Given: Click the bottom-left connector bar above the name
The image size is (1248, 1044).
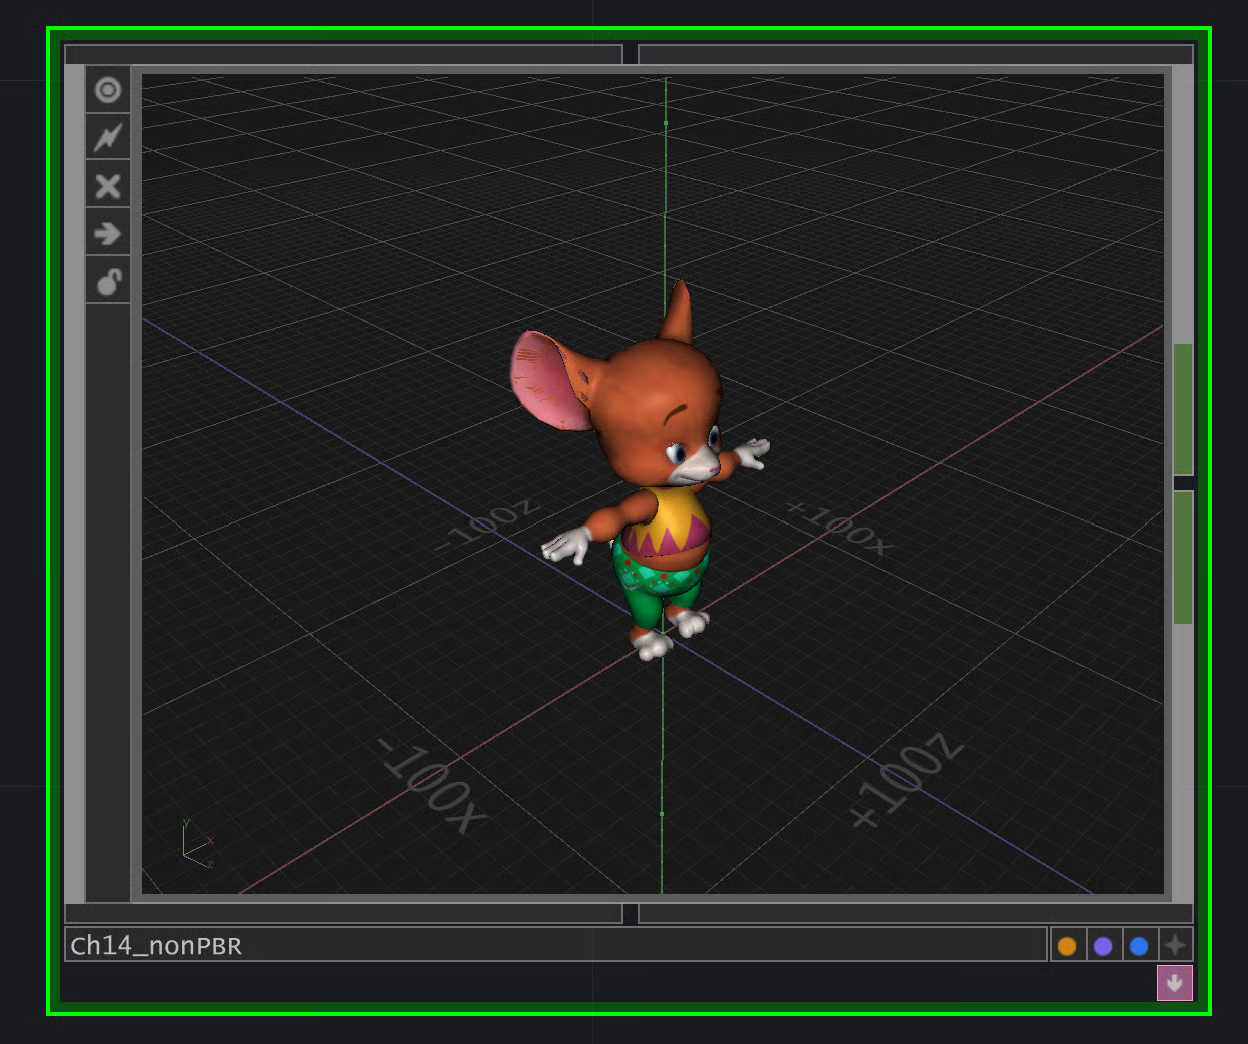Looking at the screenshot, I should click(343, 914).
